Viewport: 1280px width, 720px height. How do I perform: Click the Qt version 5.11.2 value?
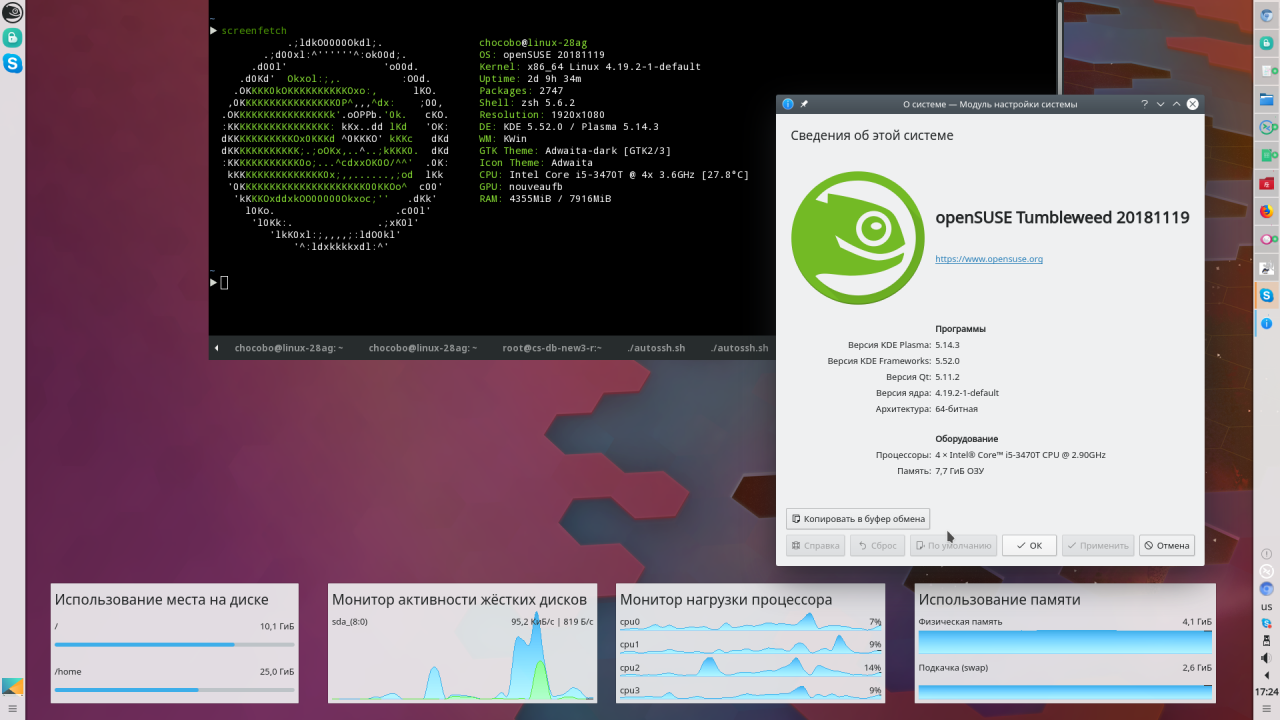click(947, 377)
